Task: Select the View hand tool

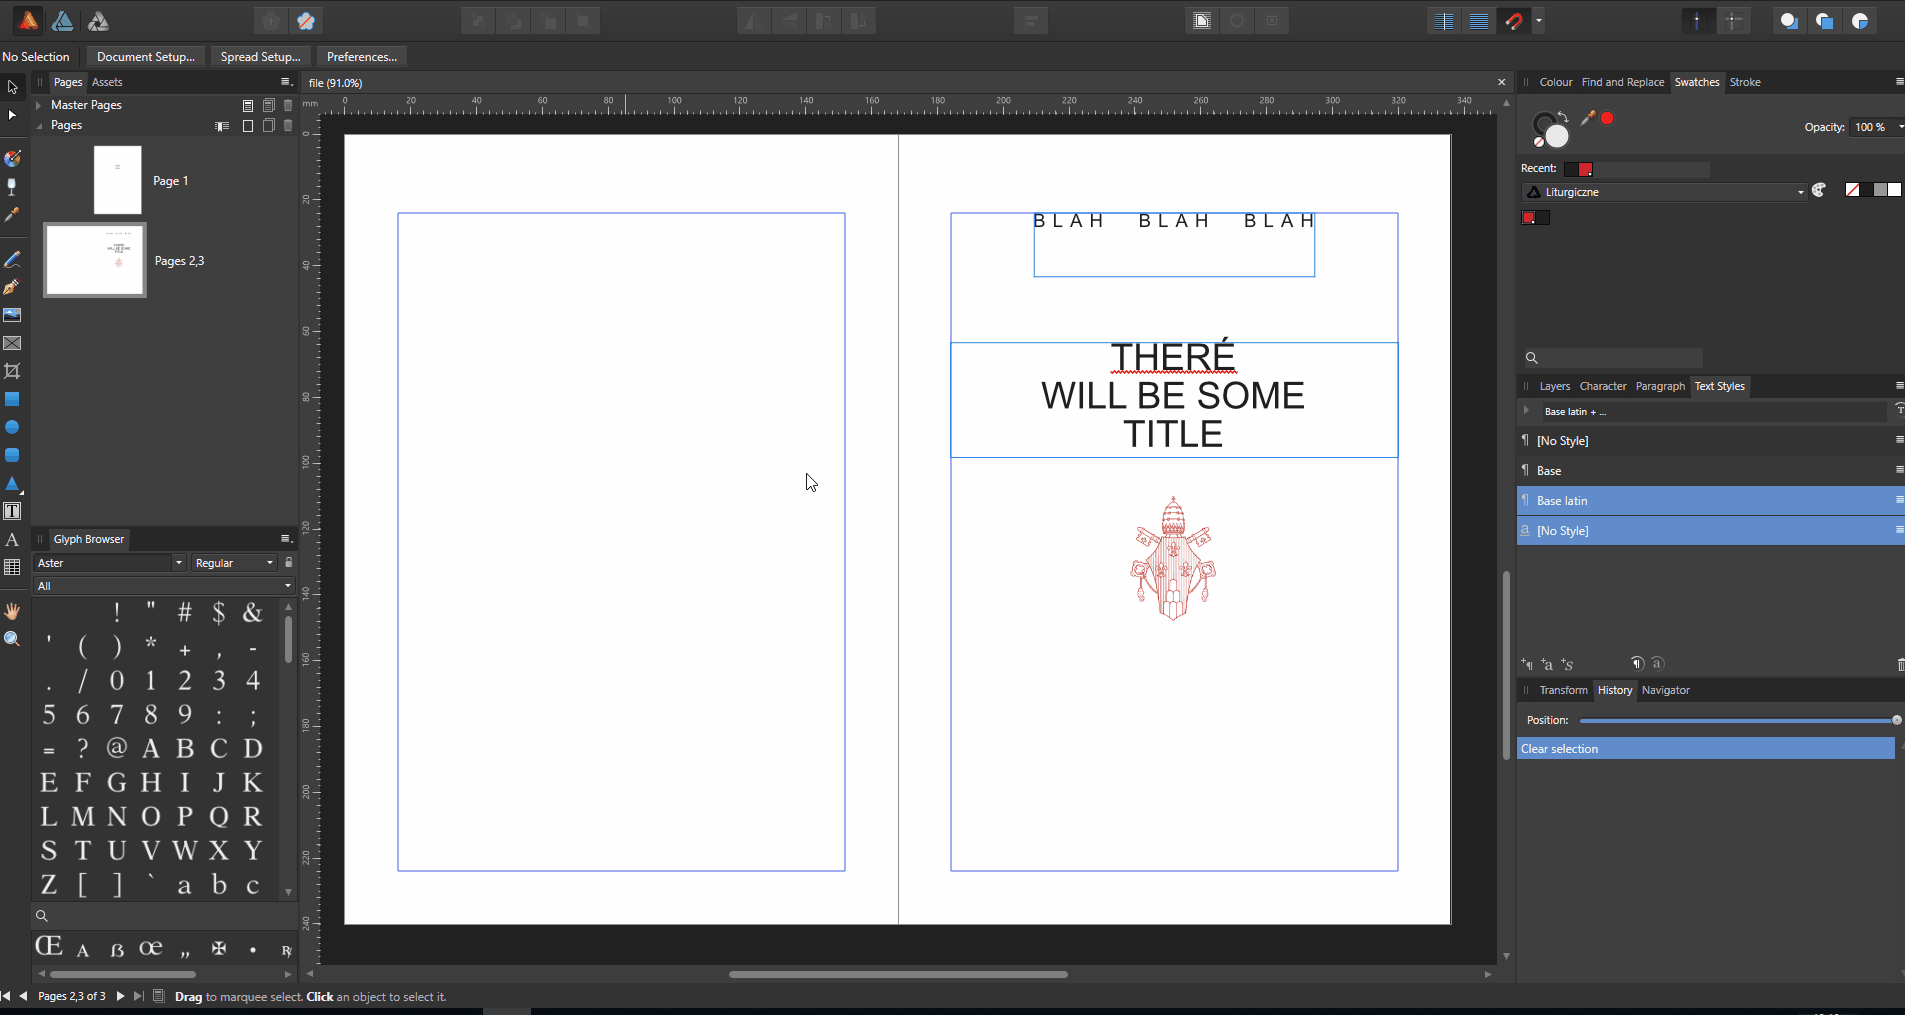Action: tap(12, 611)
